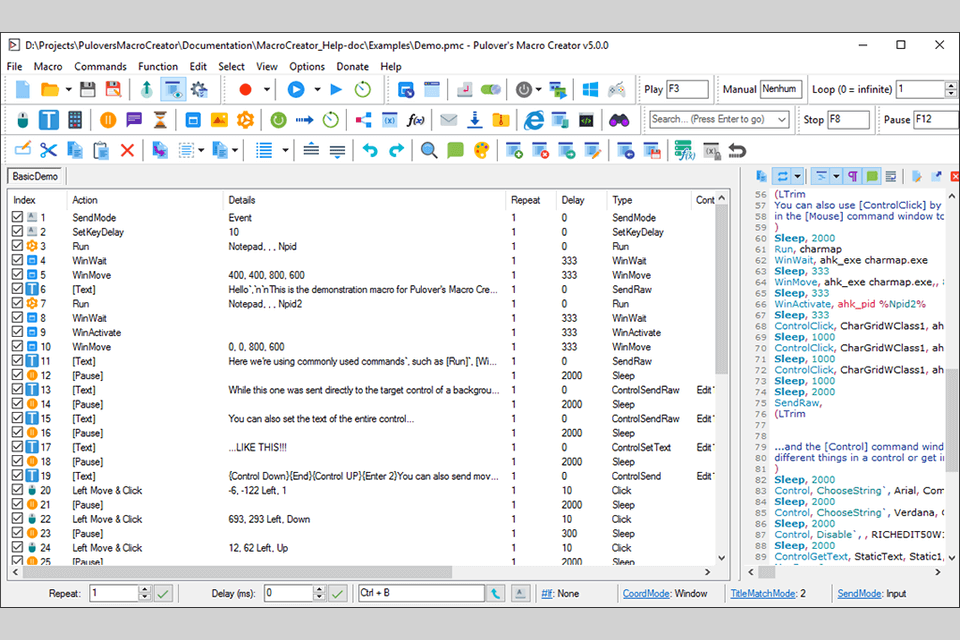The image size is (960, 640).
Task: Expand the list view dropdown arrow
Action: [285, 150]
